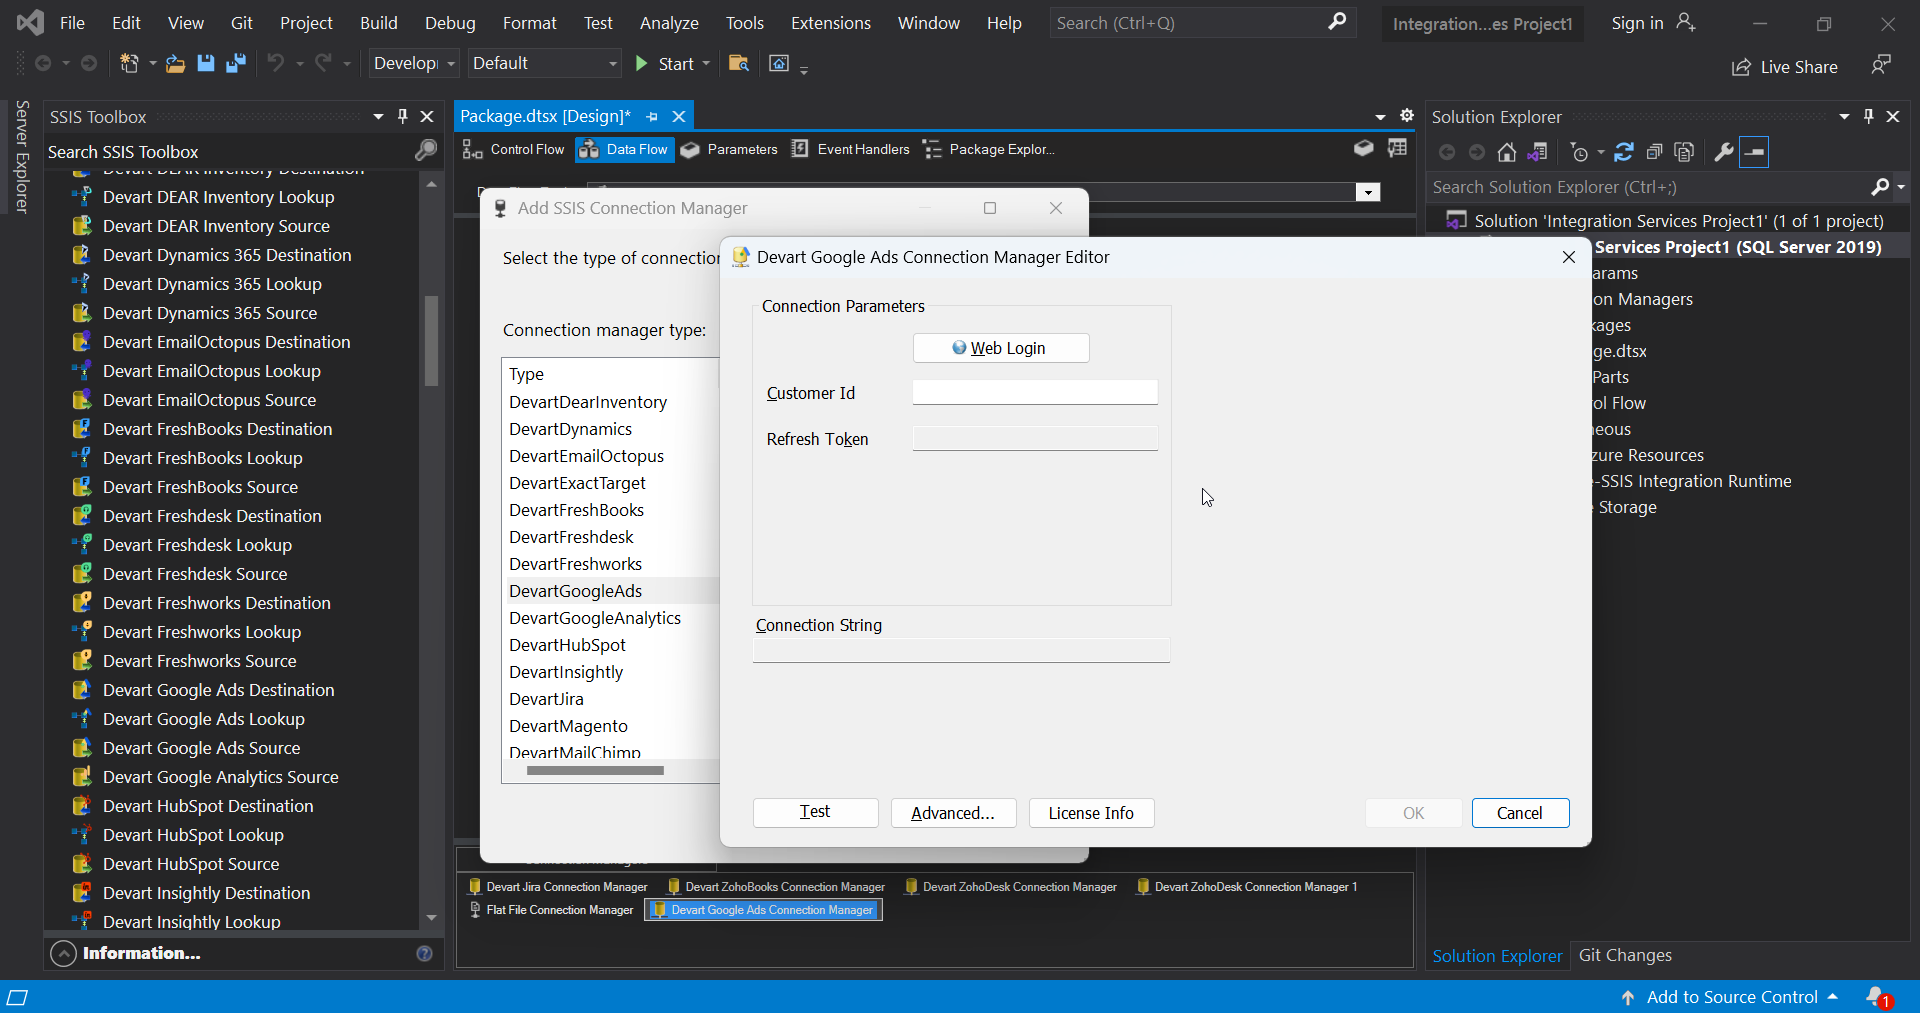Open the Default platform dropdown

612,63
